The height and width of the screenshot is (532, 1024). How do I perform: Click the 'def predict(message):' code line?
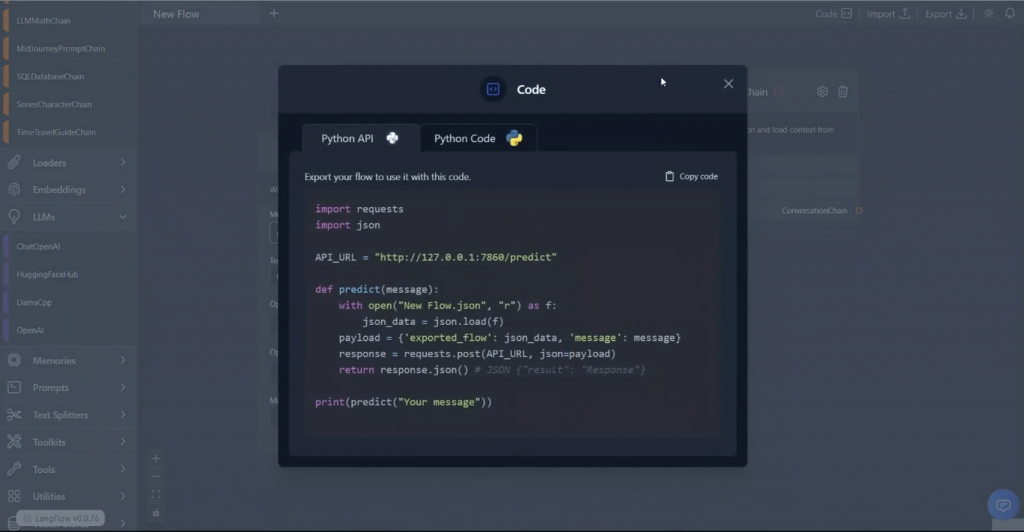[x=377, y=289]
